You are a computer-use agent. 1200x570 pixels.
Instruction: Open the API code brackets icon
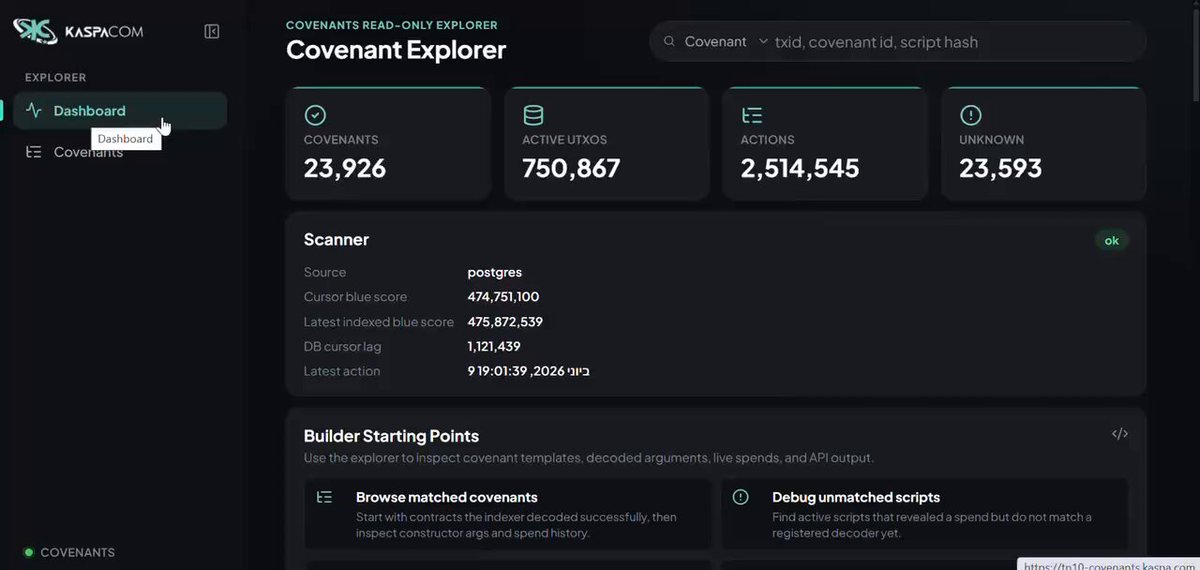coord(1120,434)
